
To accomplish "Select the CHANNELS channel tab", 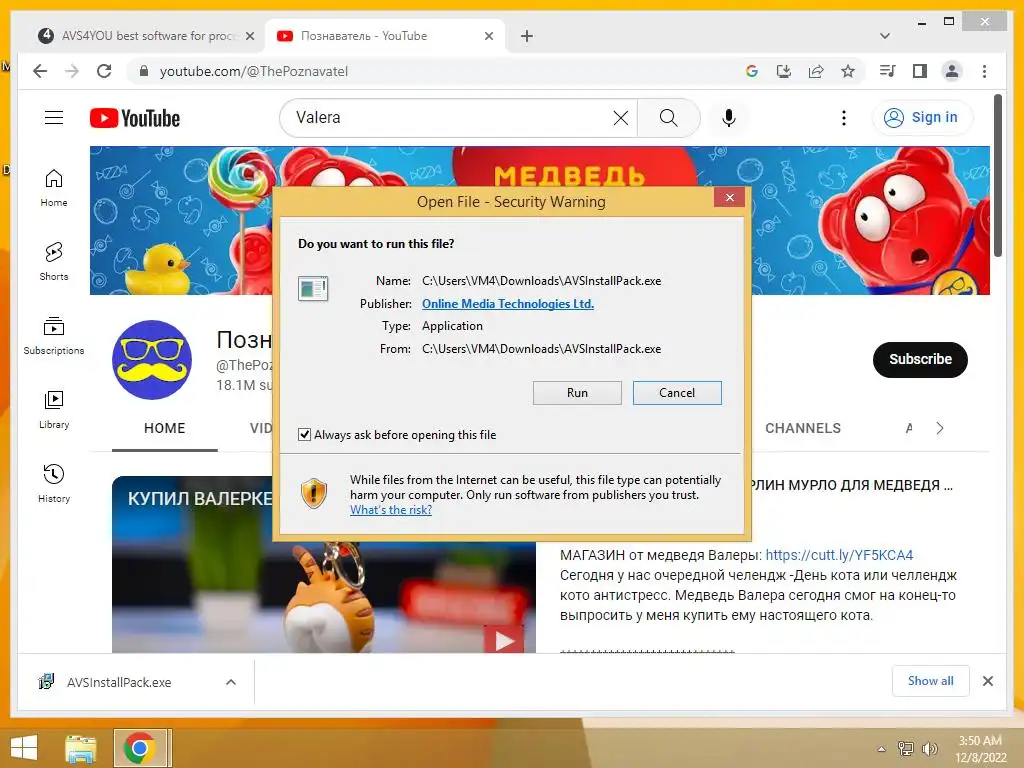I will (803, 428).
